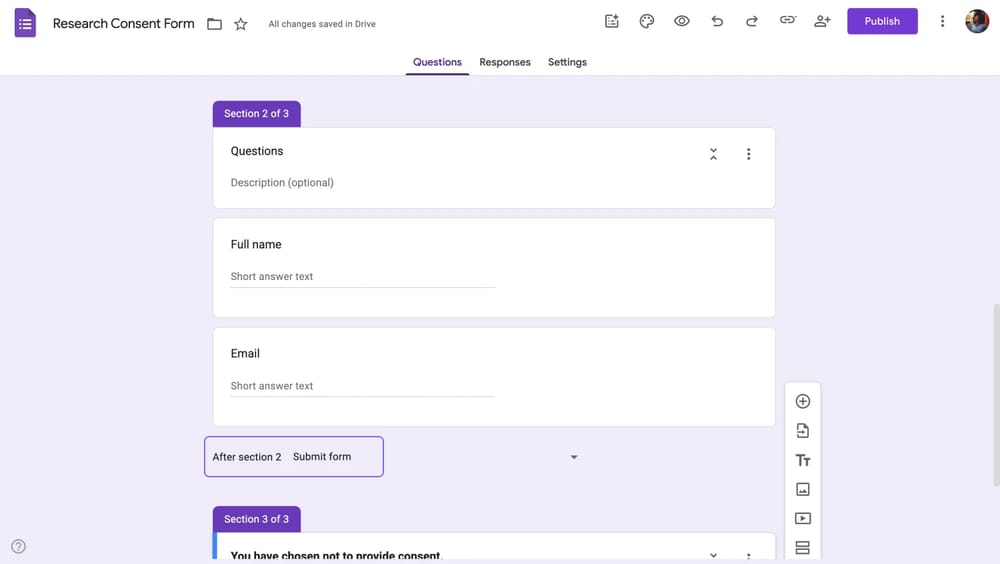Collapse Section 2 of 3
Screen dimensions: 1000x564
pyautogui.click(x=713, y=154)
